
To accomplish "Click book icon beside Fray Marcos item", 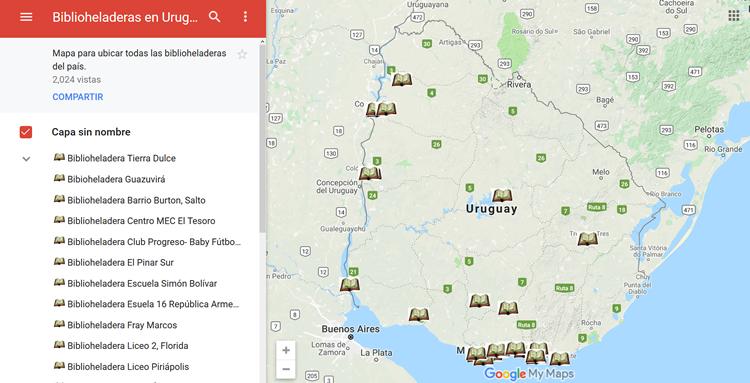I will (x=59, y=324).
